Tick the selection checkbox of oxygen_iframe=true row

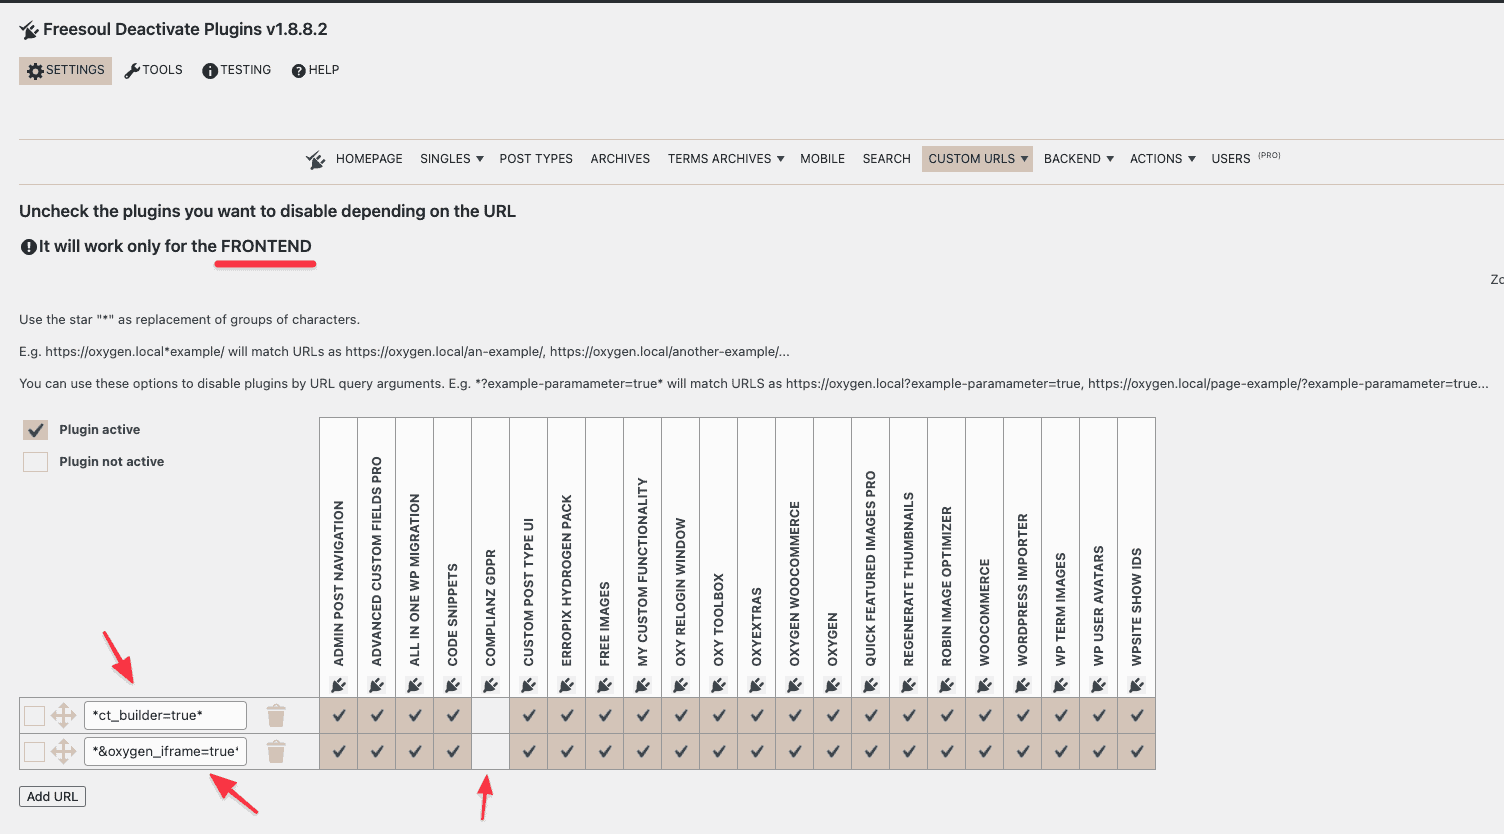coord(35,752)
